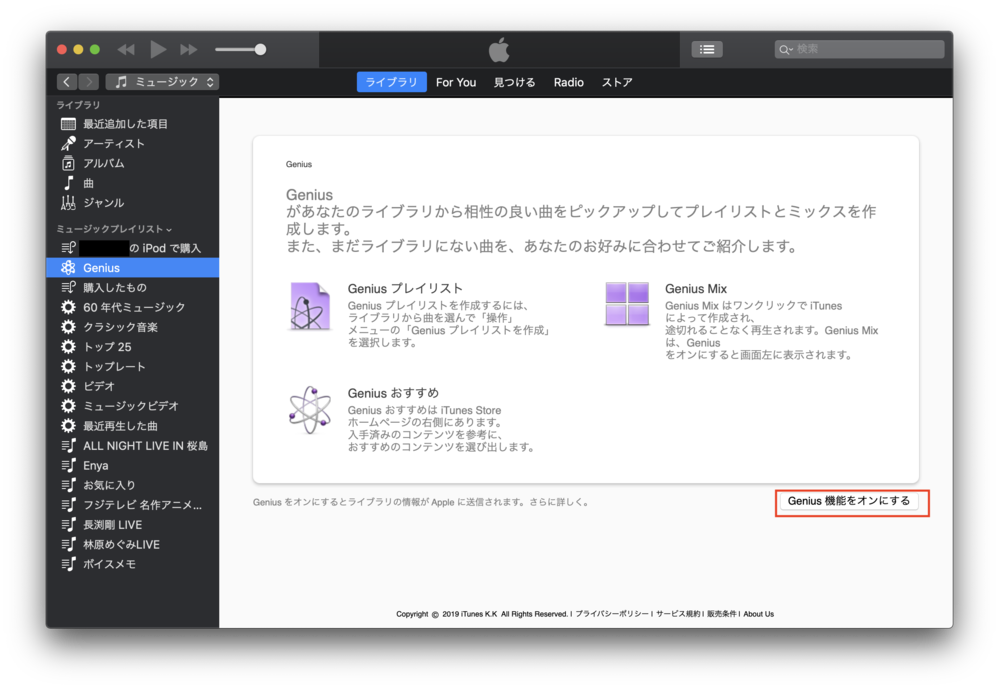
Task: Open the 長渕剛 LIVE playlist
Action: 133,525
